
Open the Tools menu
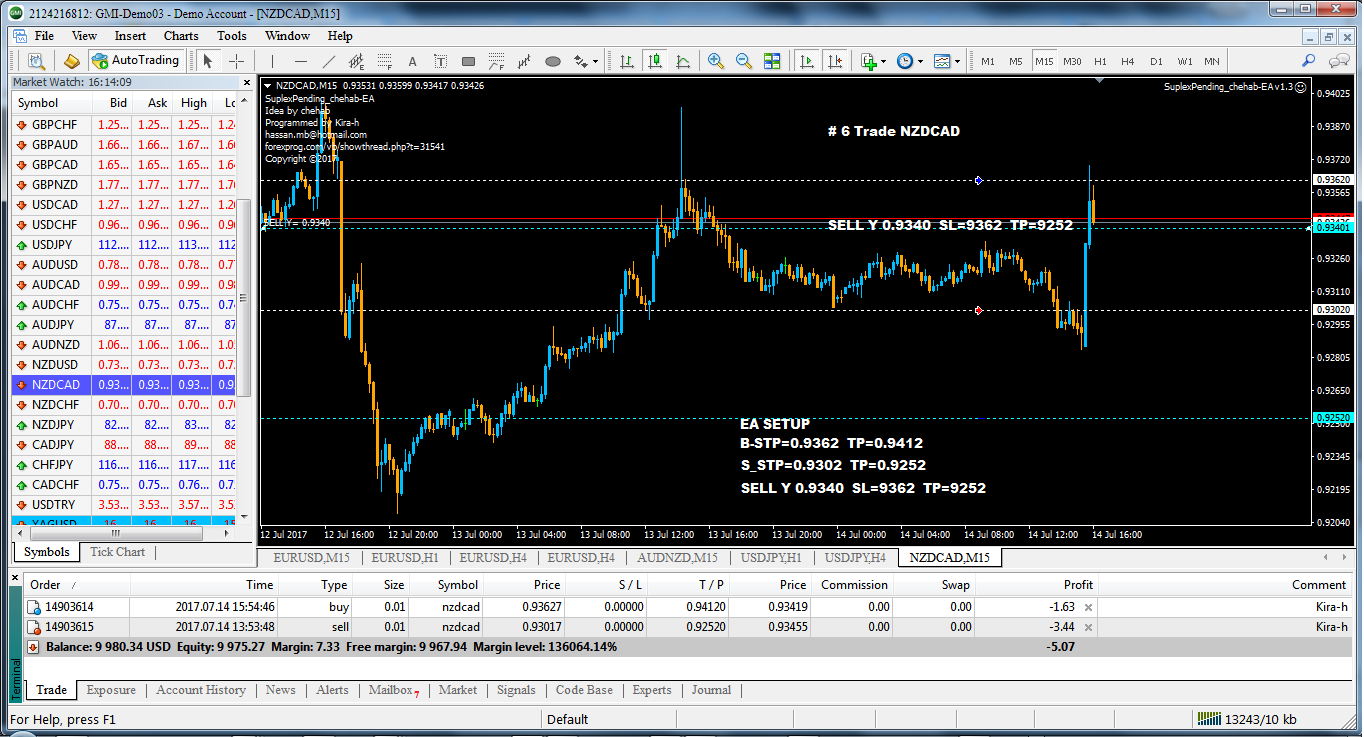point(232,36)
